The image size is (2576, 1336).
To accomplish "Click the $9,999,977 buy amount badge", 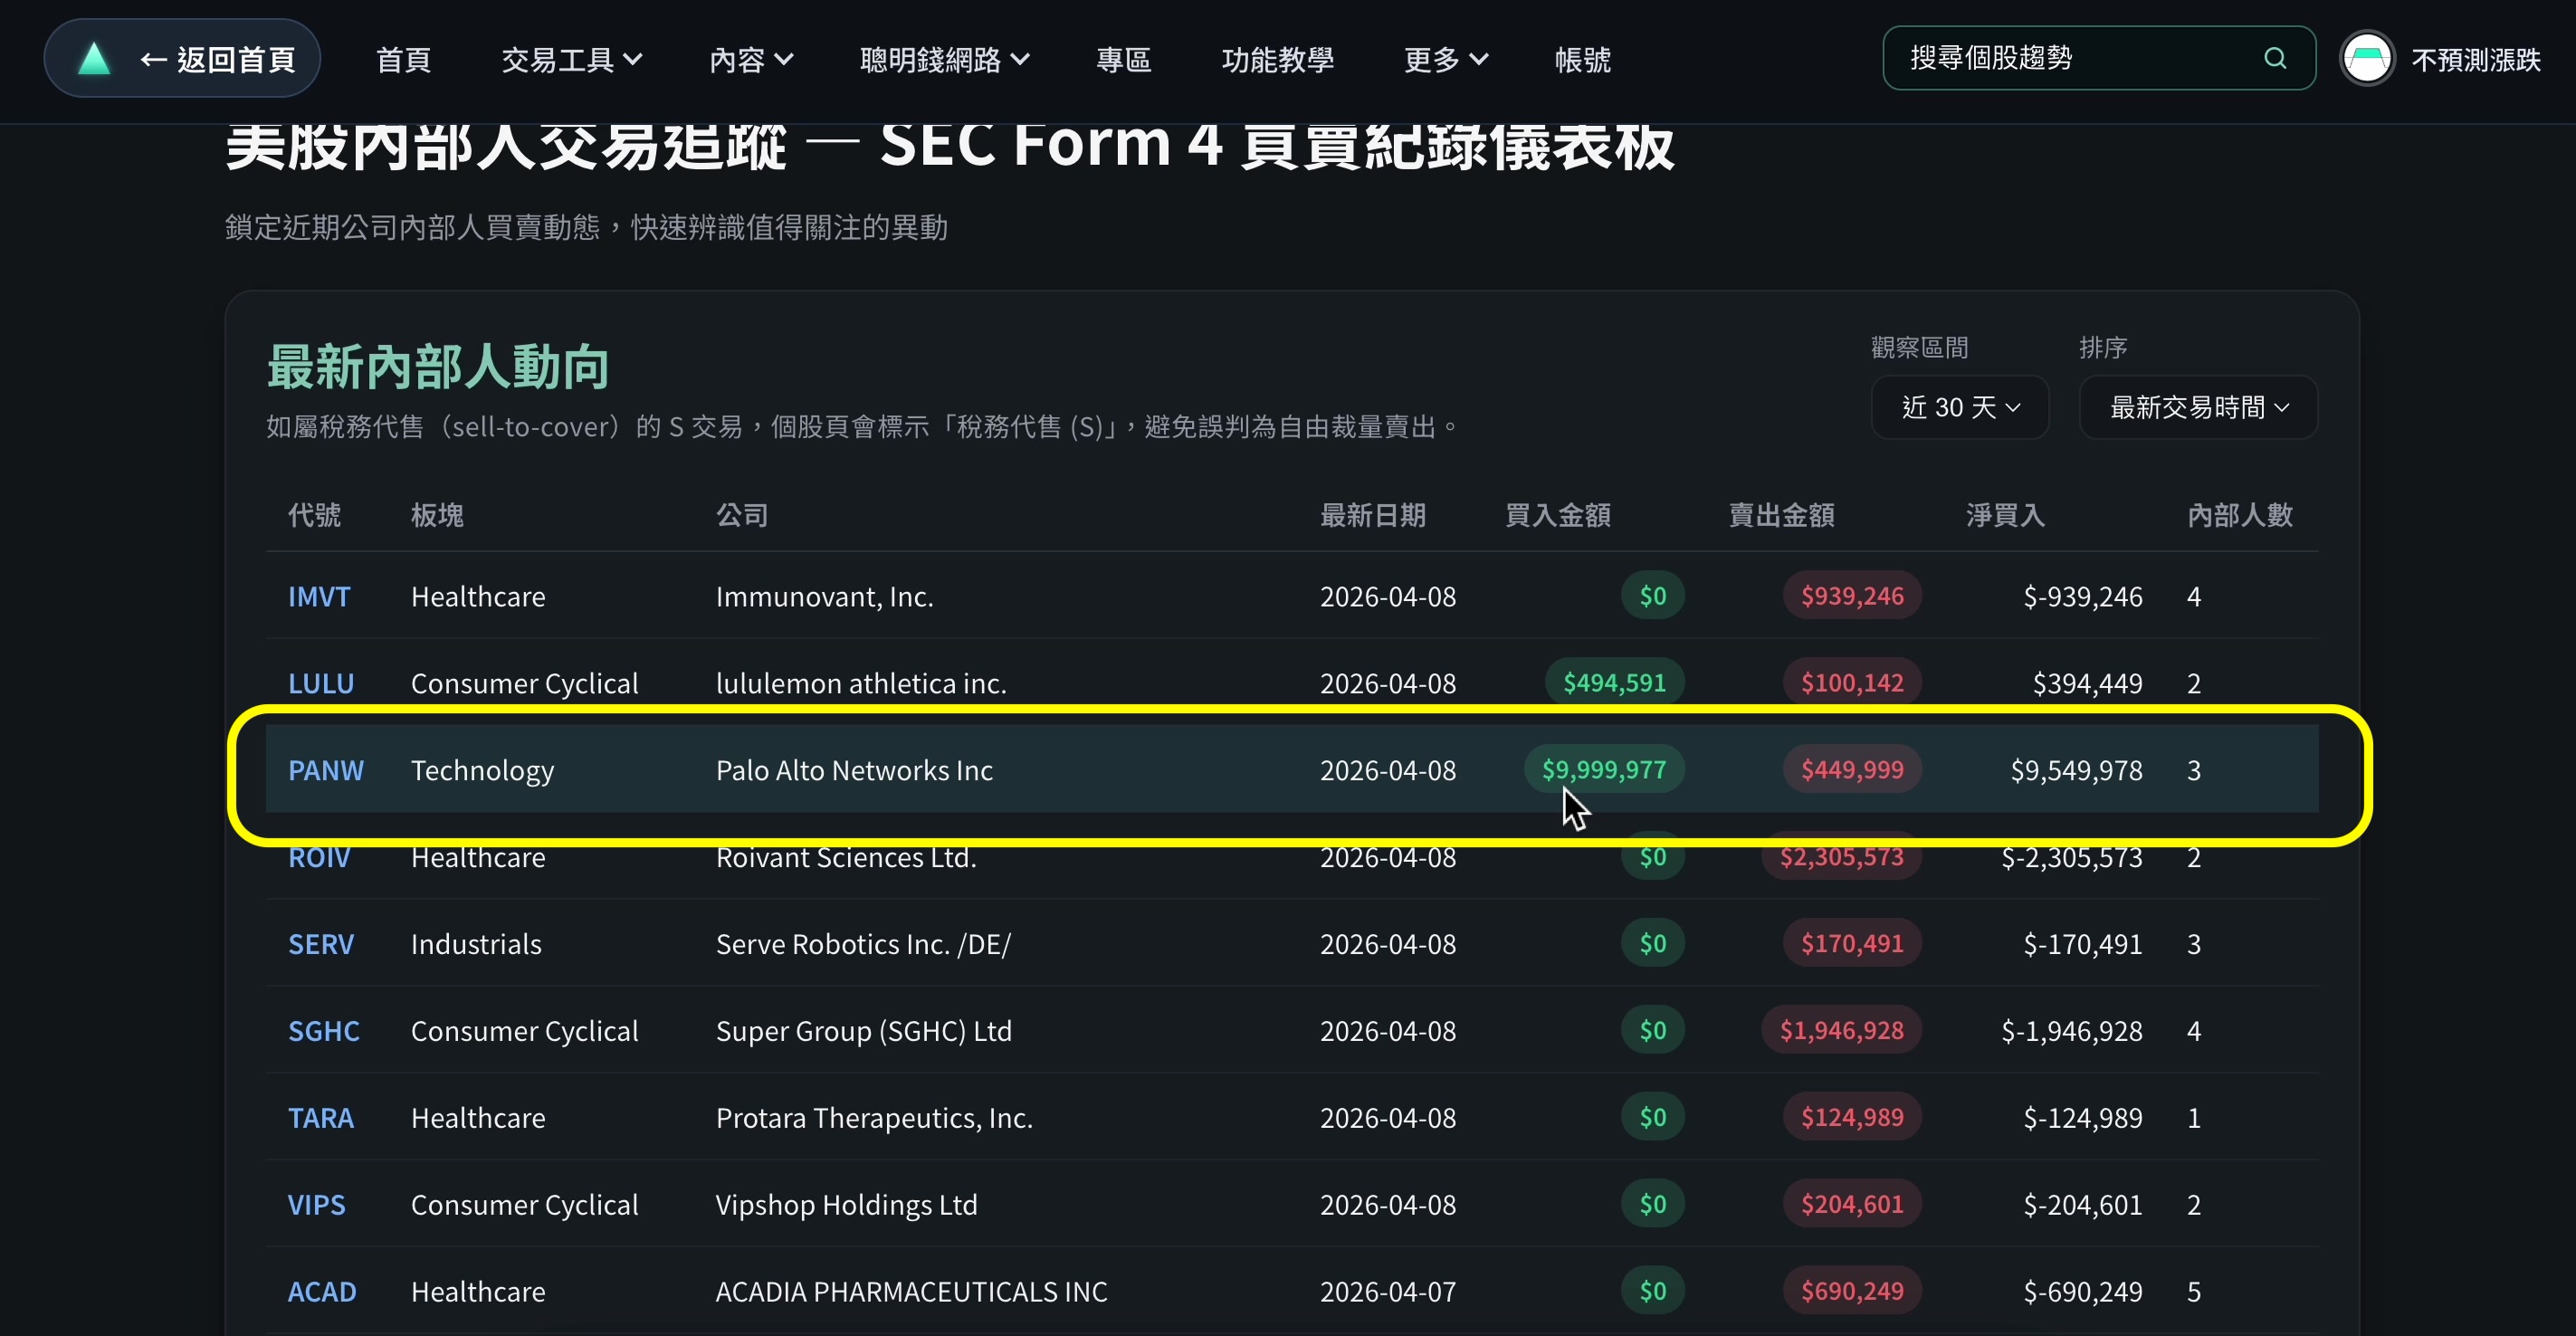I will coord(1604,770).
